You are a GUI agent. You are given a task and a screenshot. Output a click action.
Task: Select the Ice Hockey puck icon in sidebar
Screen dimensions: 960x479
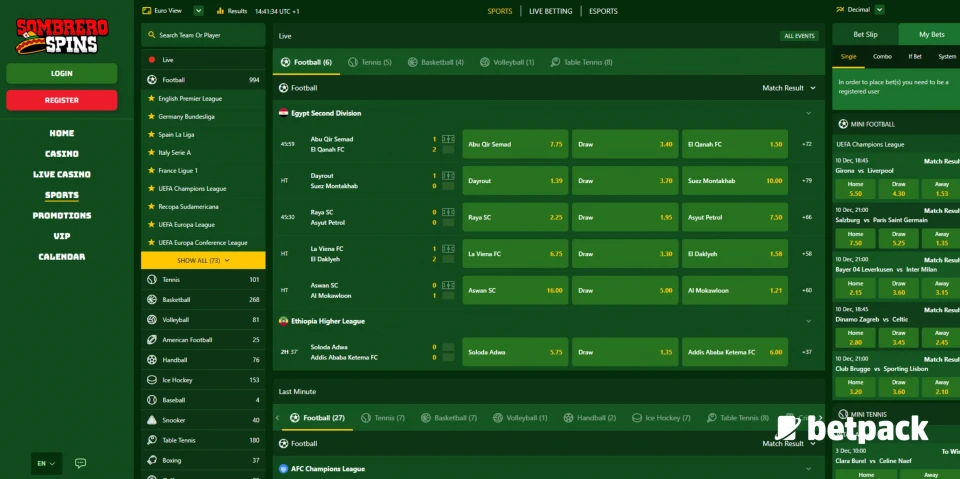click(152, 380)
